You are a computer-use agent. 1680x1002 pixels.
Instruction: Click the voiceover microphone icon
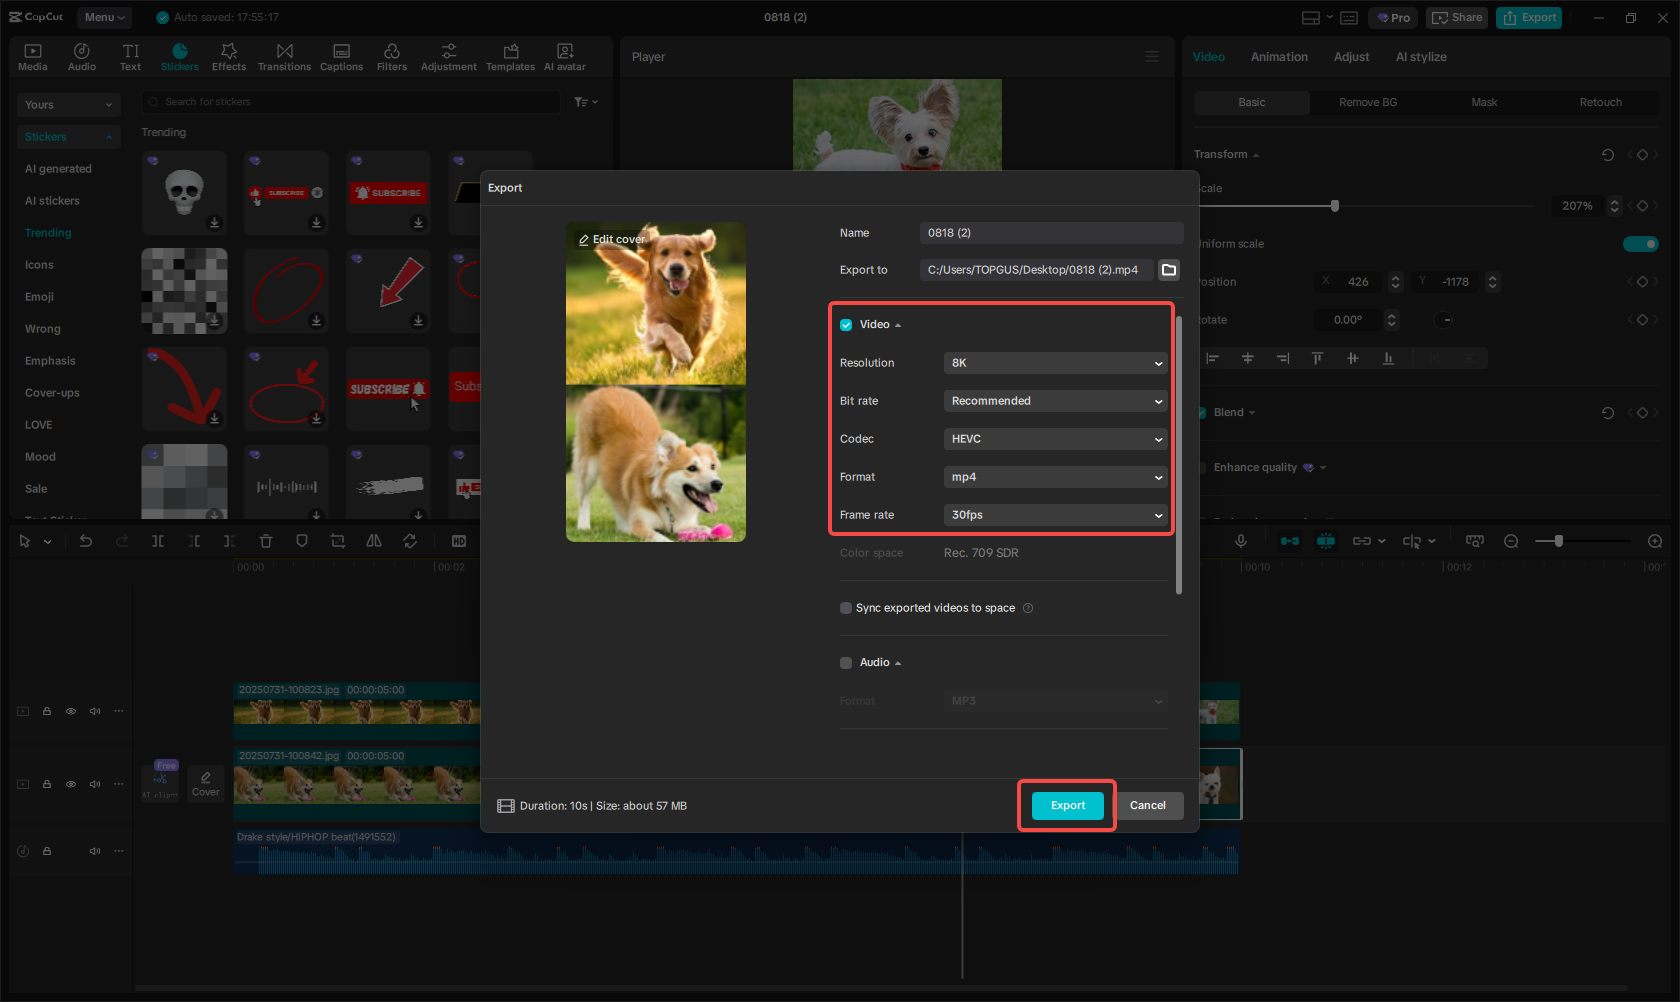pyautogui.click(x=1240, y=540)
